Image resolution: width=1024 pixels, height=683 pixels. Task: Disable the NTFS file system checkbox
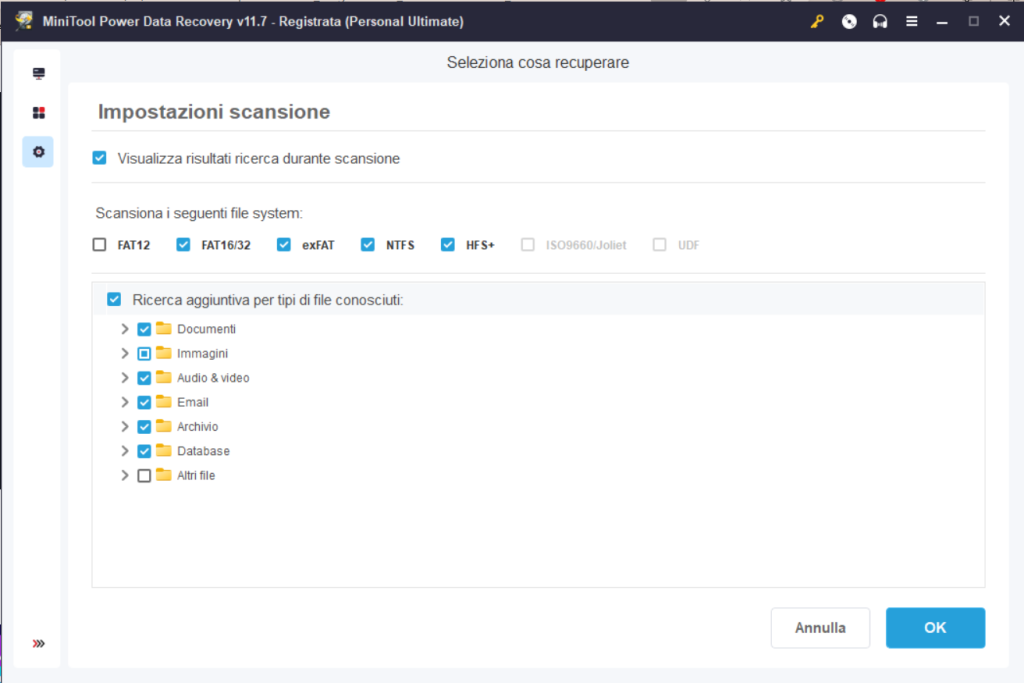pyautogui.click(x=368, y=245)
